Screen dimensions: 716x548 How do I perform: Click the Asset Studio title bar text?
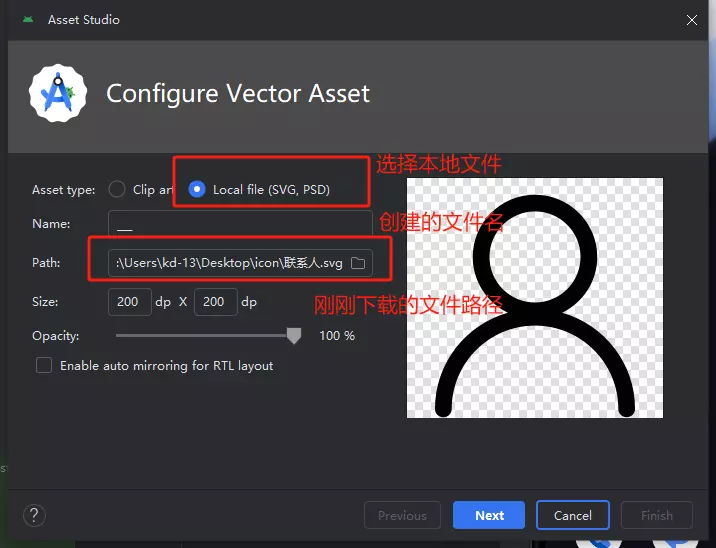(x=85, y=19)
